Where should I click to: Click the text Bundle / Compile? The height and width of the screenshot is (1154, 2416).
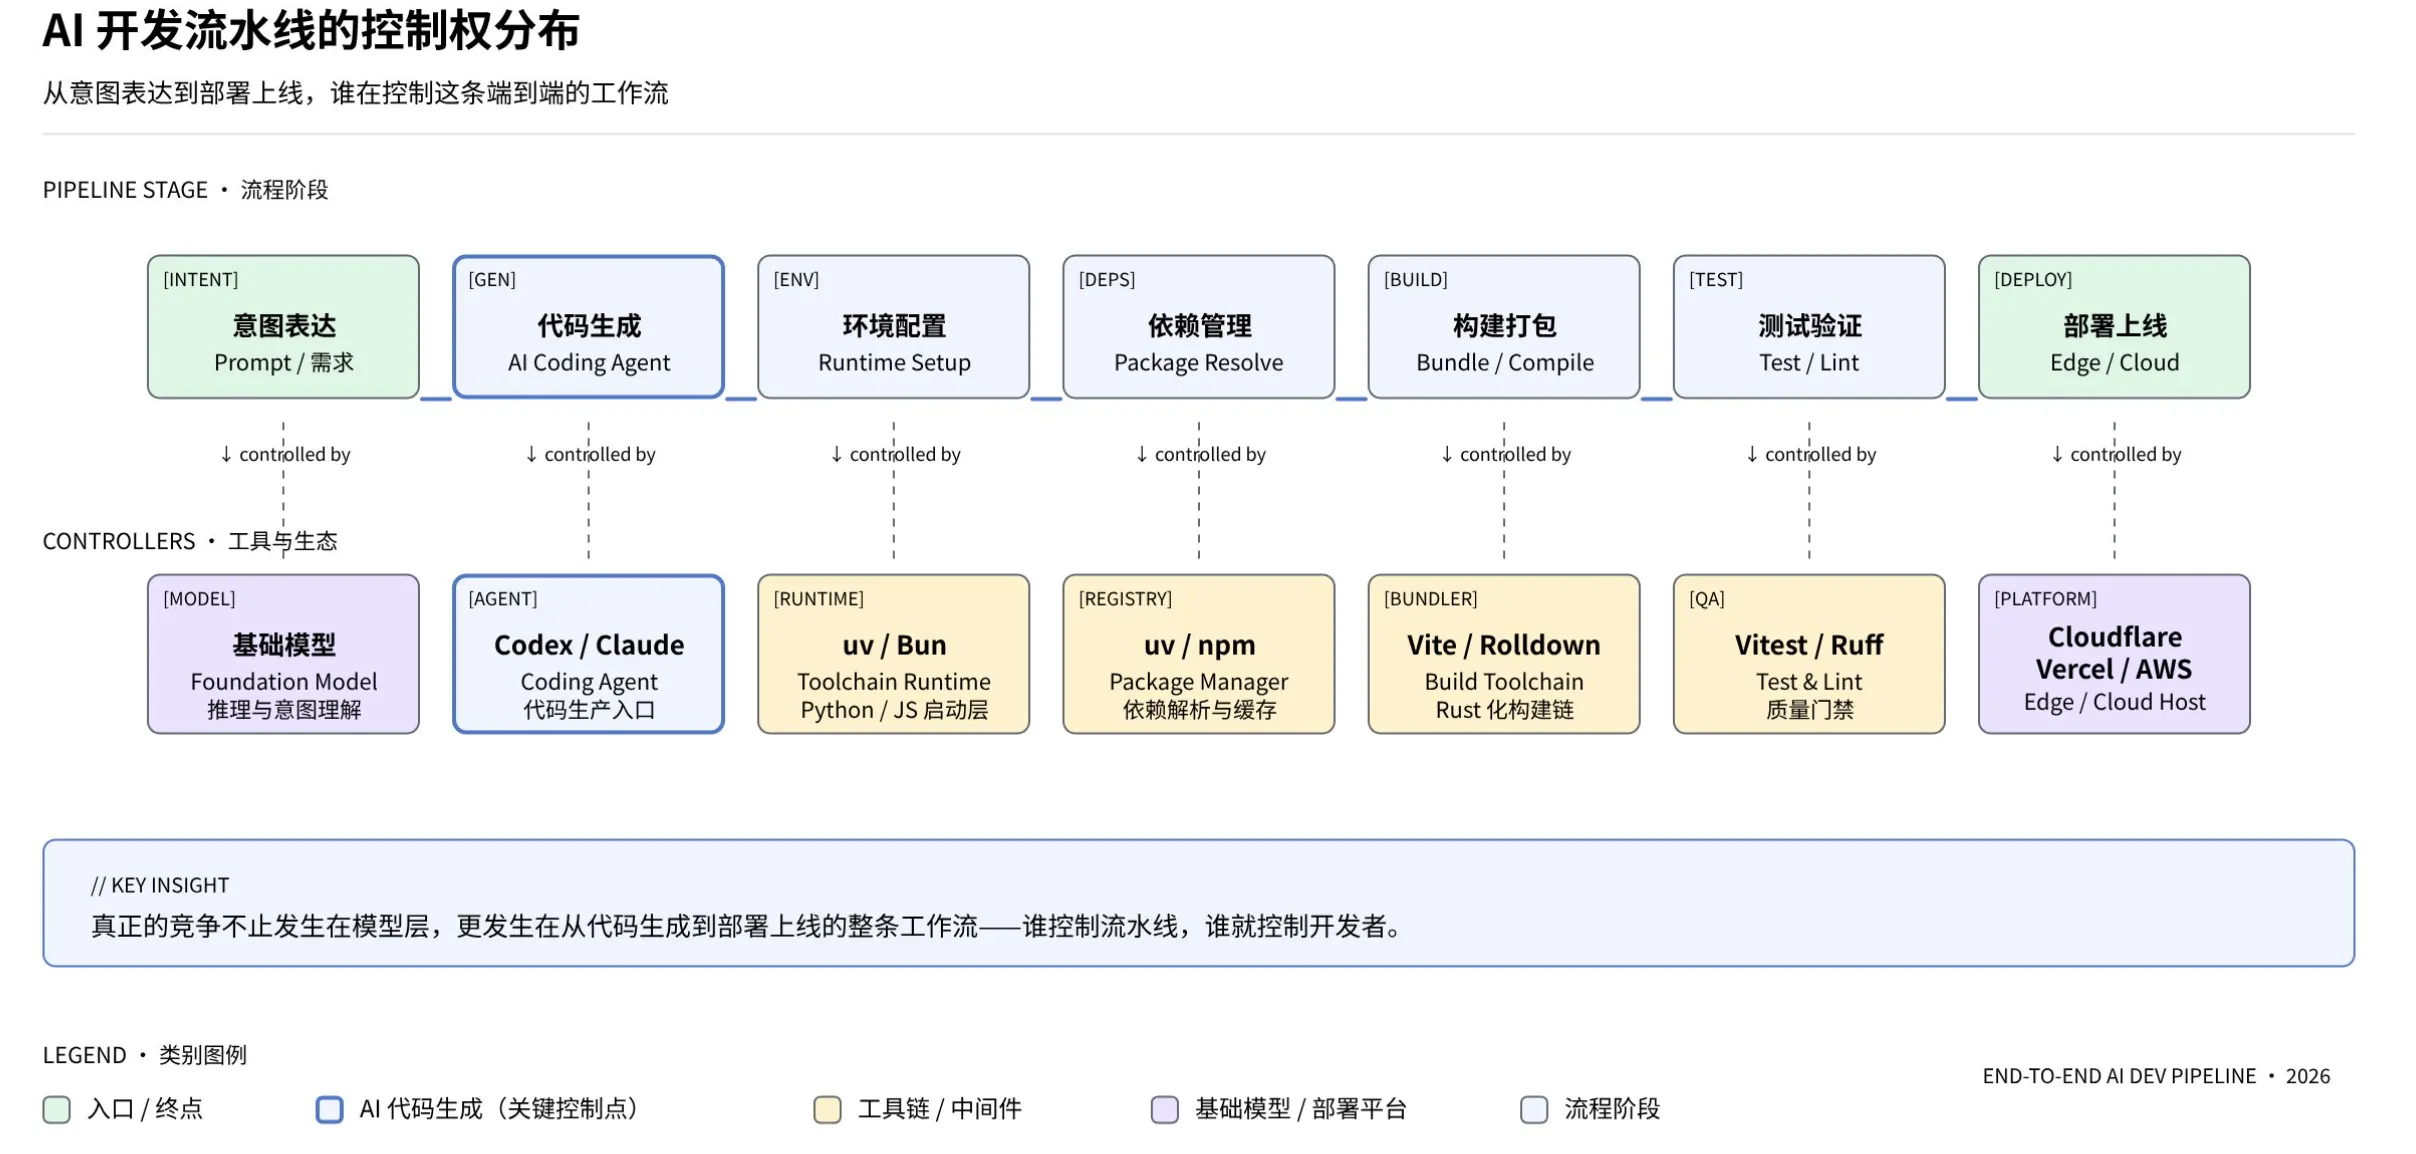coord(1504,363)
